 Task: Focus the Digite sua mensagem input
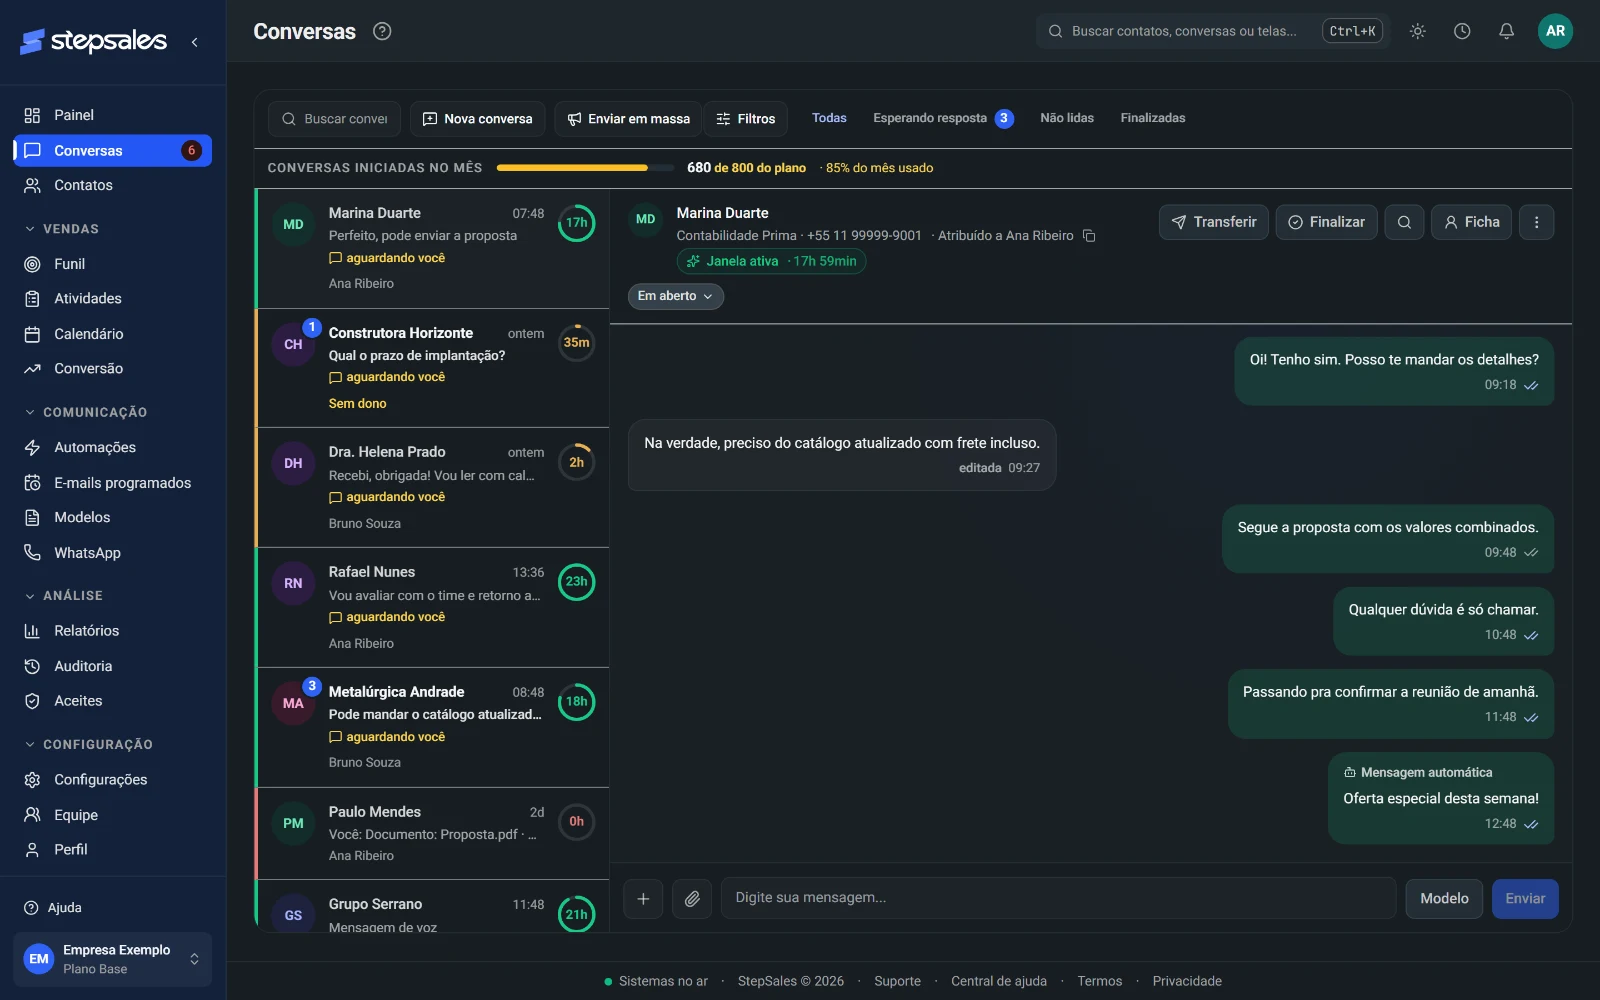1058,898
